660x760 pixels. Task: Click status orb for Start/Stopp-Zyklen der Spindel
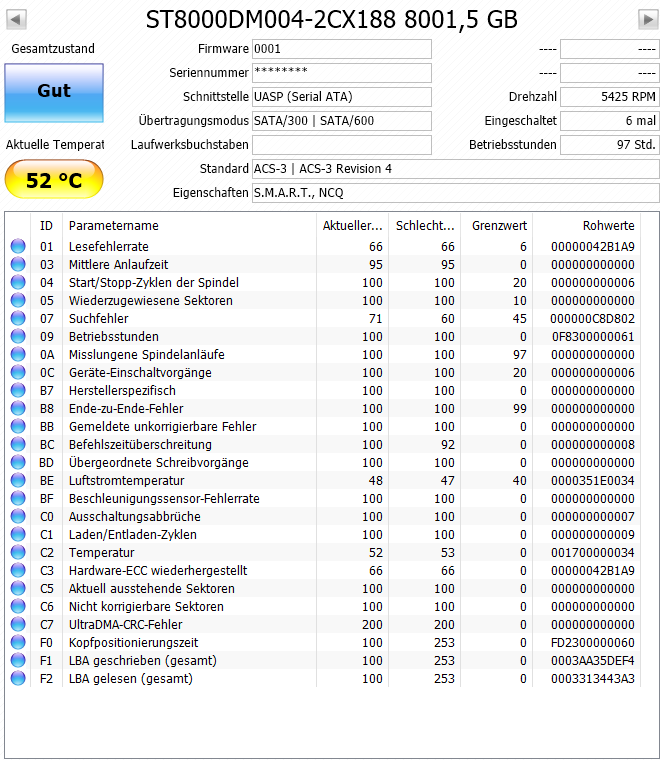18,282
